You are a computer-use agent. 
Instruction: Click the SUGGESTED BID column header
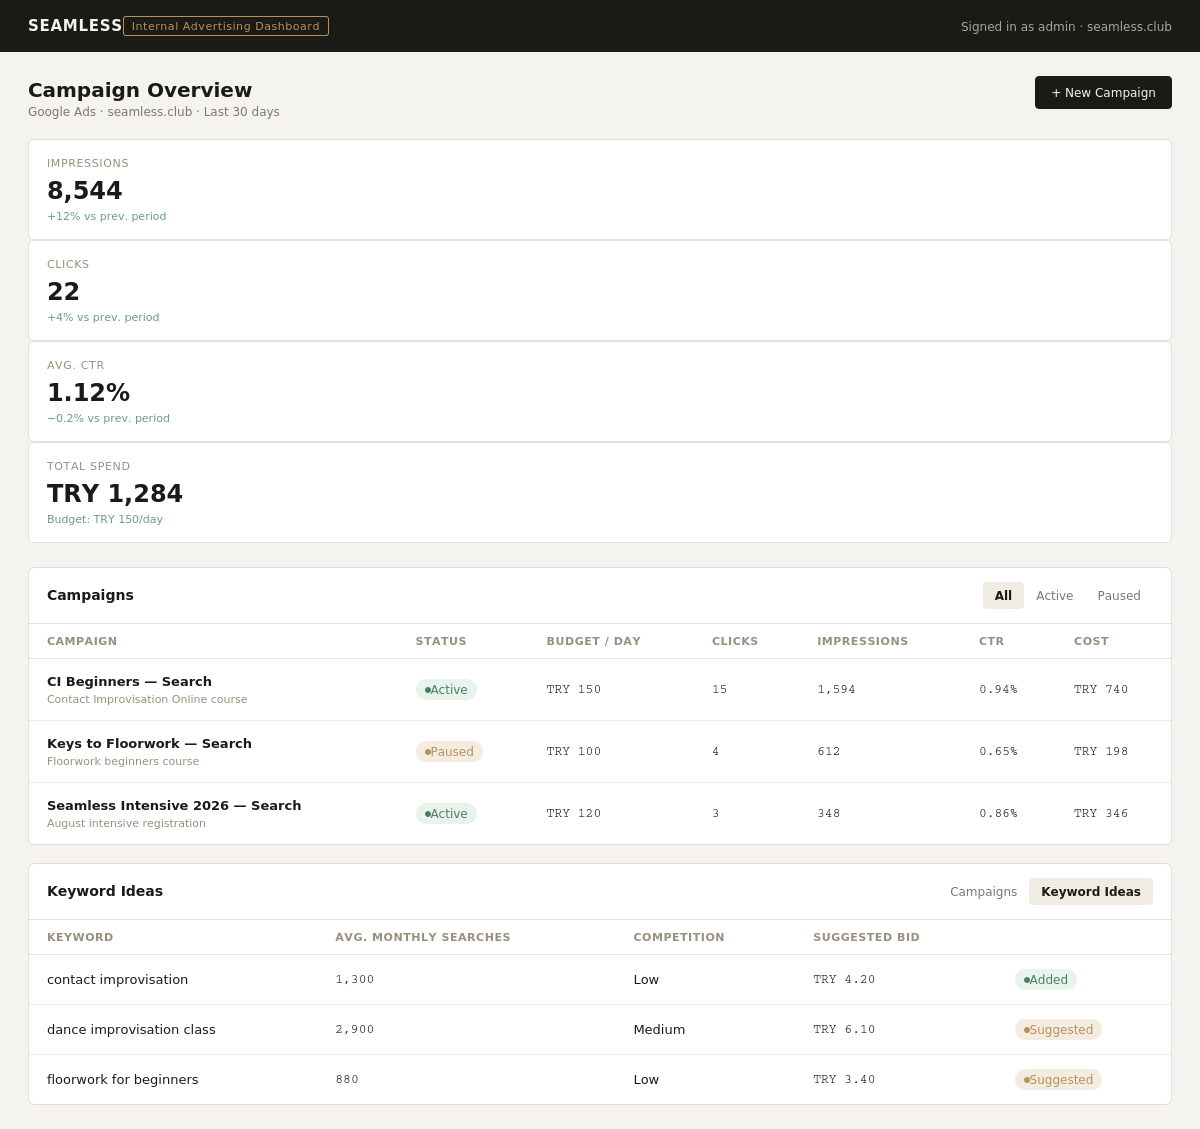(866, 938)
